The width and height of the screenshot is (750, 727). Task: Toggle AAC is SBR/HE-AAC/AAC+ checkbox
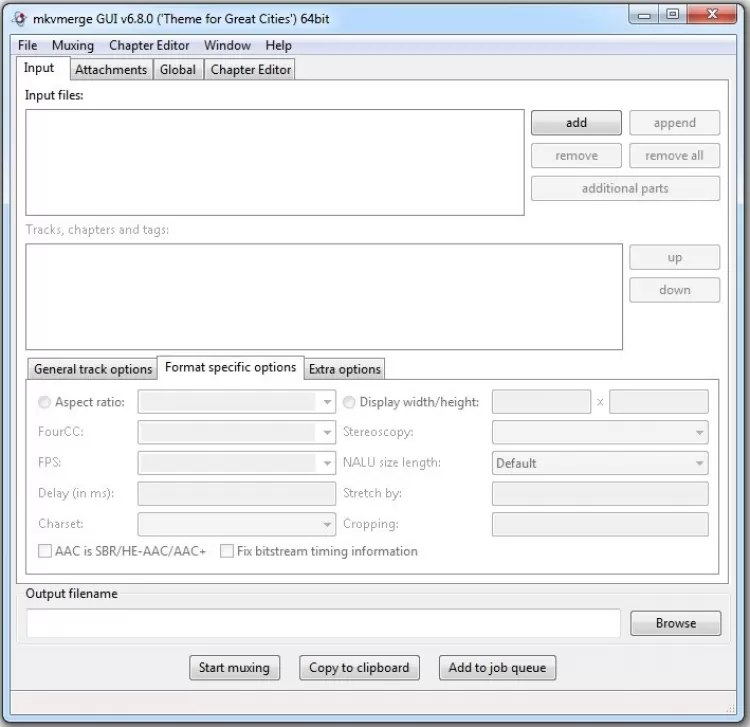45,551
